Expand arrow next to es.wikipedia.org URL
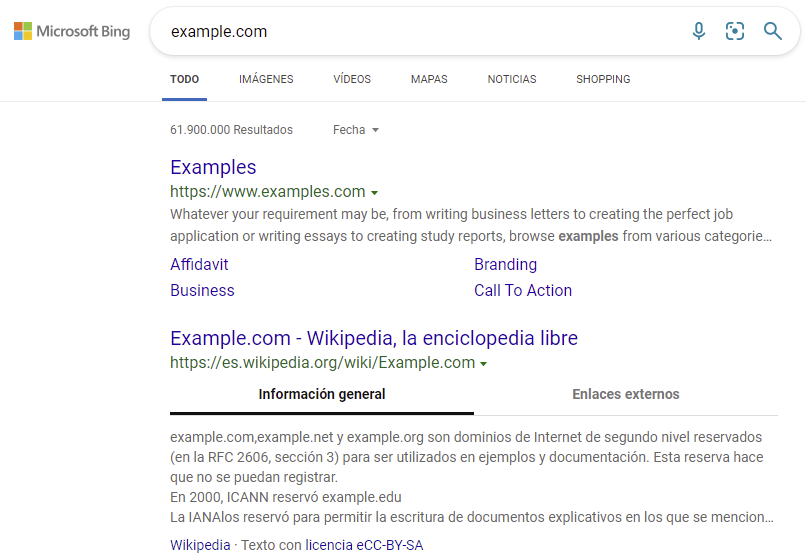The height and width of the screenshot is (556, 806). (483, 364)
